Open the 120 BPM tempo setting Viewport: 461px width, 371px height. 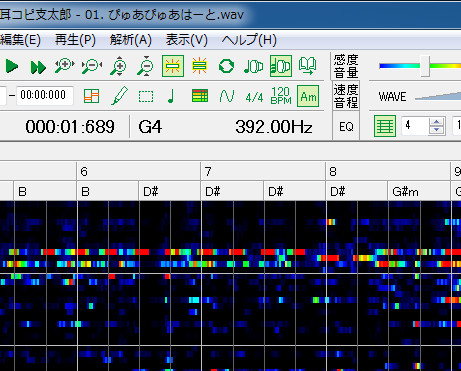[x=281, y=96]
